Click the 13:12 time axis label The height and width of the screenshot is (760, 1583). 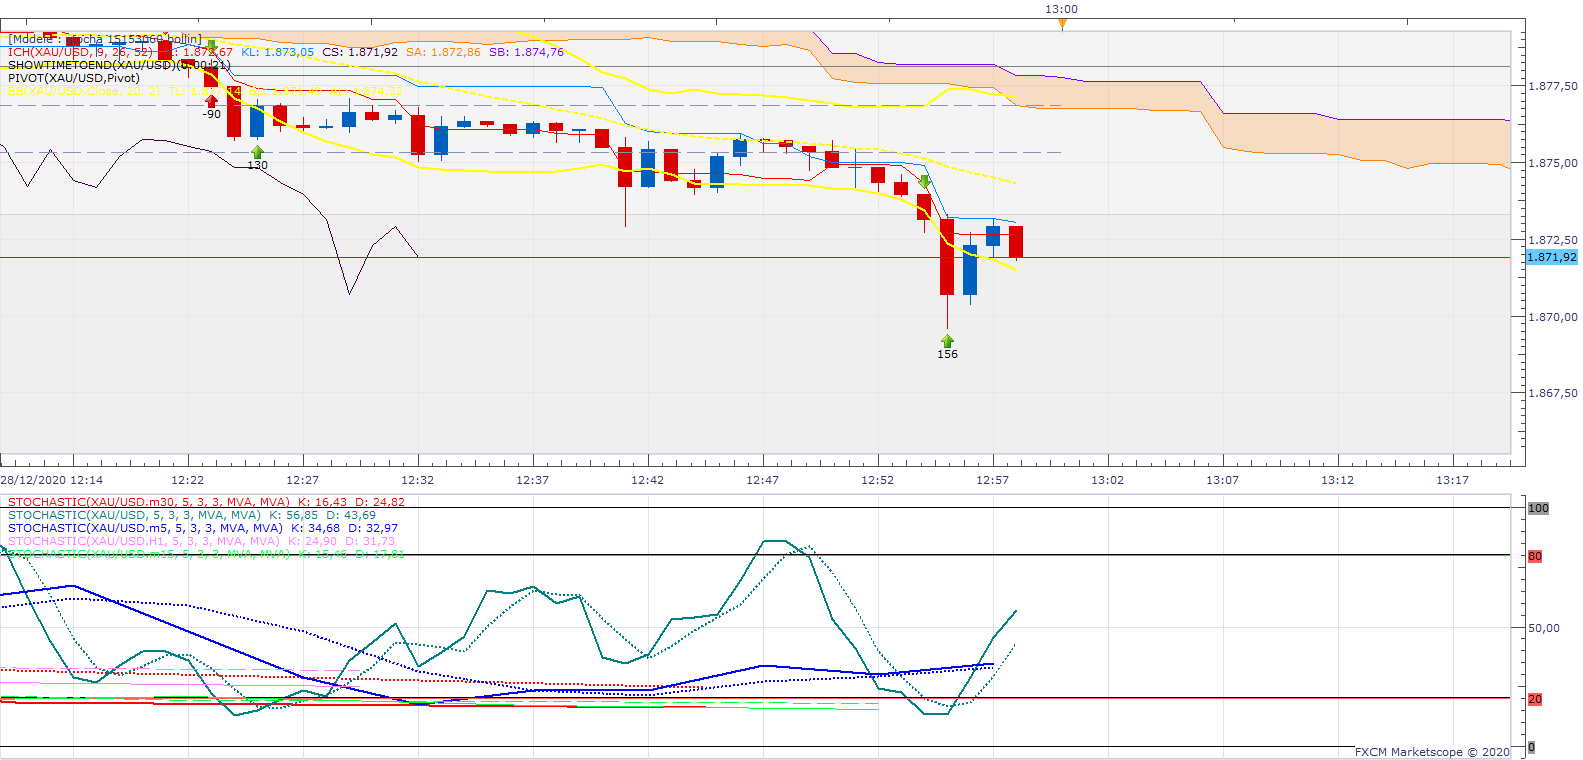click(x=1338, y=480)
